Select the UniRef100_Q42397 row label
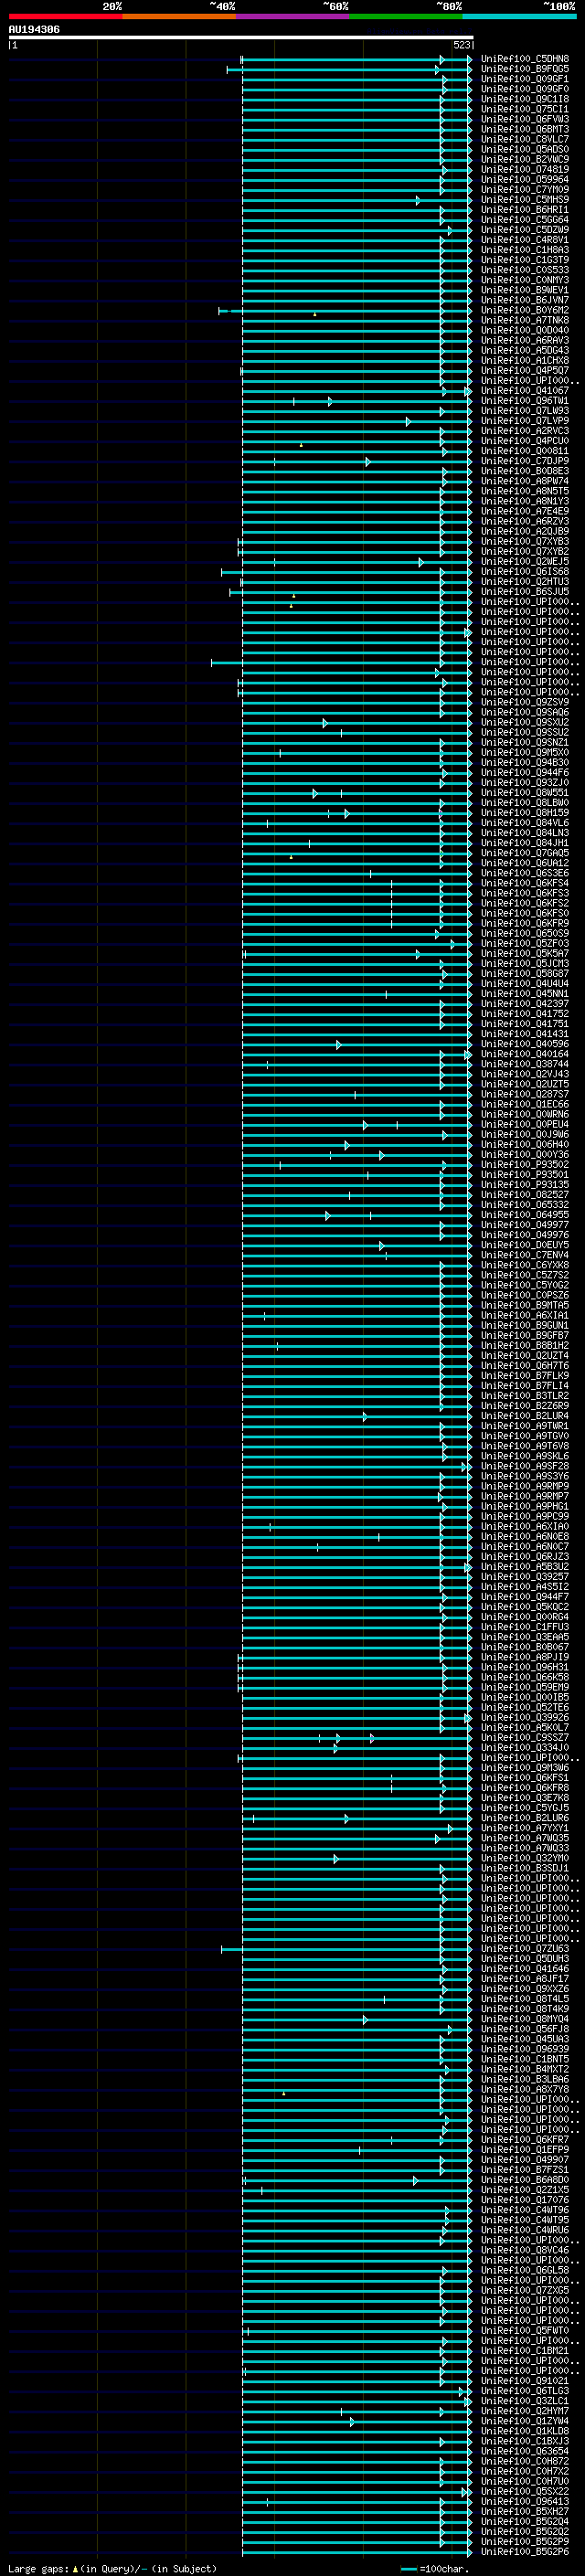 pyautogui.click(x=524, y=1004)
